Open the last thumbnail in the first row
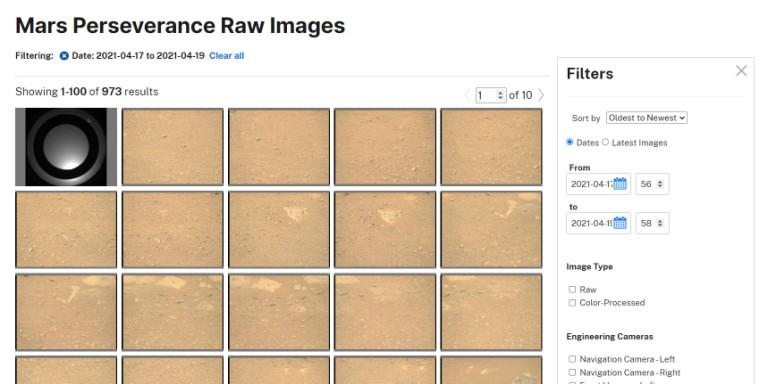This screenshot has width=768, height=384. pos(491,147)
